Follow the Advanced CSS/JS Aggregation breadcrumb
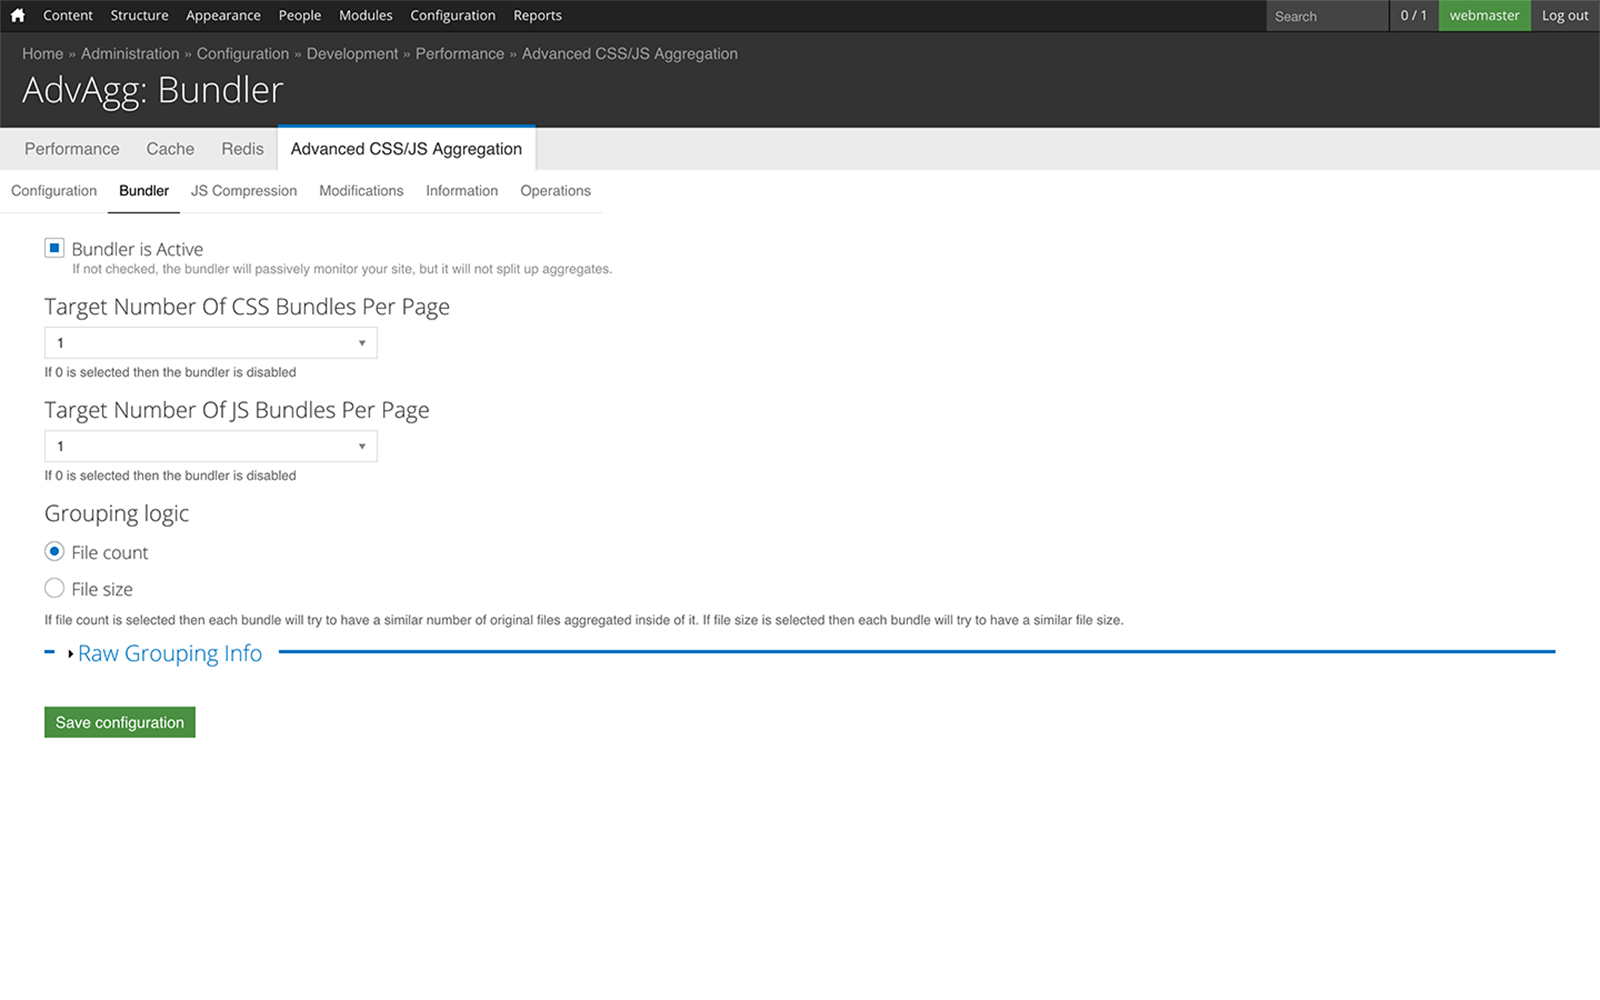This screenshot has height=1000, width=1600. [630, 54]
